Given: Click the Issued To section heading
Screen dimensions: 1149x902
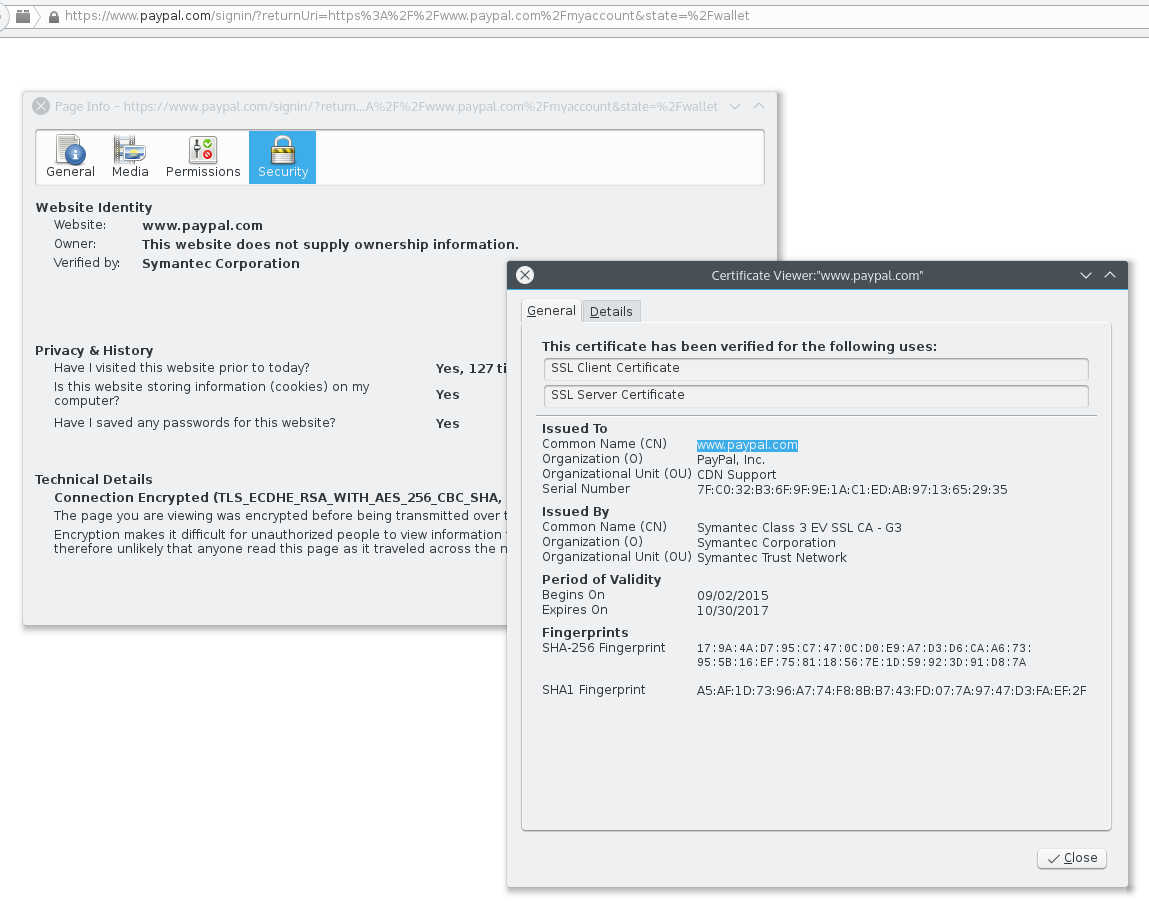Looking at the screenshot, I should point(574,429).
